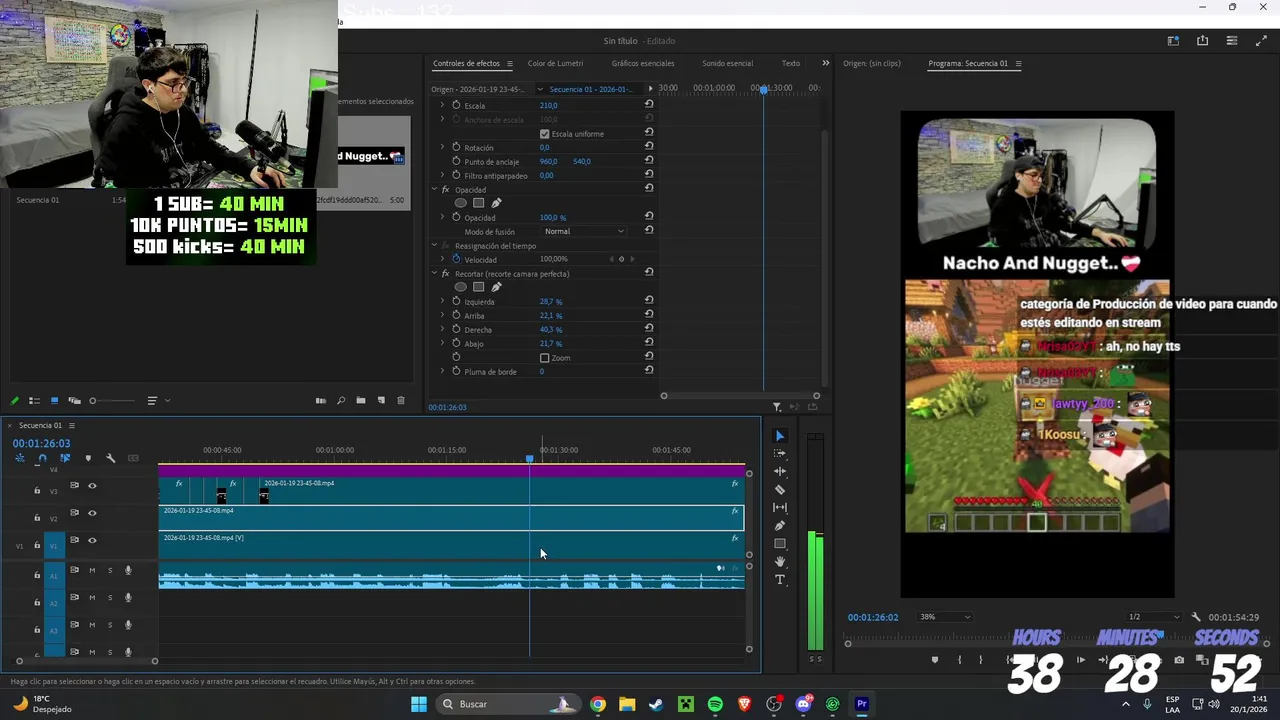Choose free-draw pen mask under Opacidad

coord(496,203)
